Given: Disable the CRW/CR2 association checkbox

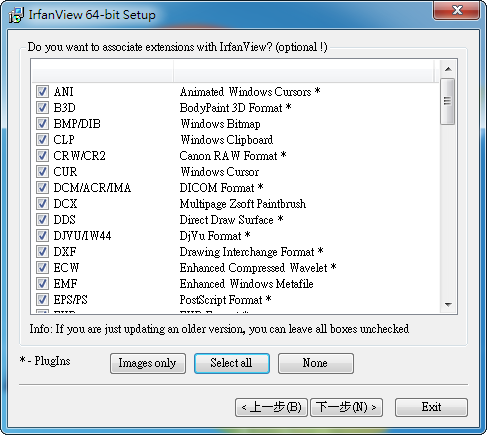Looking at the screenshot, I should click(42, 156).
